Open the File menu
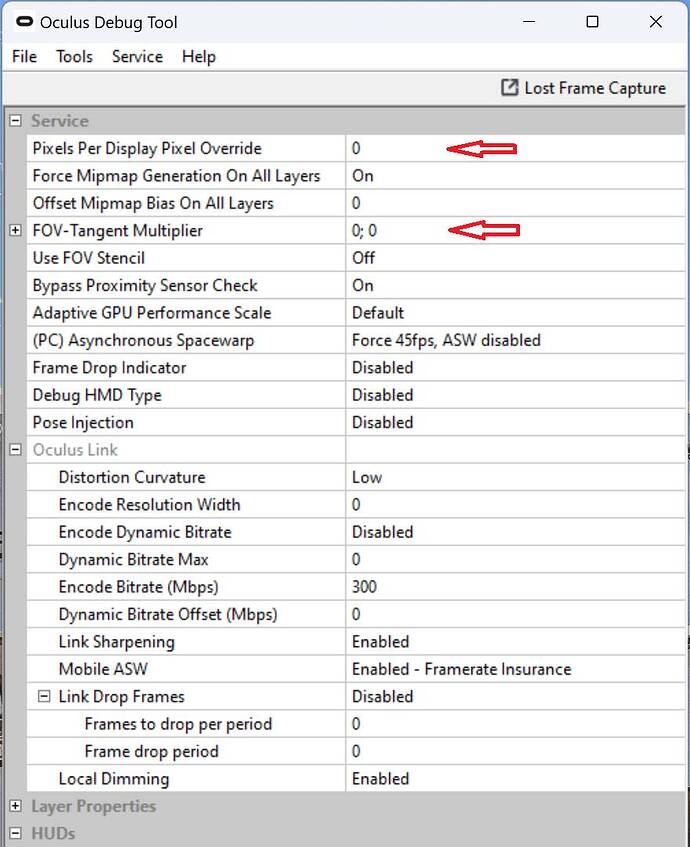This screenshot has height=847, width=690. [23, 57]
